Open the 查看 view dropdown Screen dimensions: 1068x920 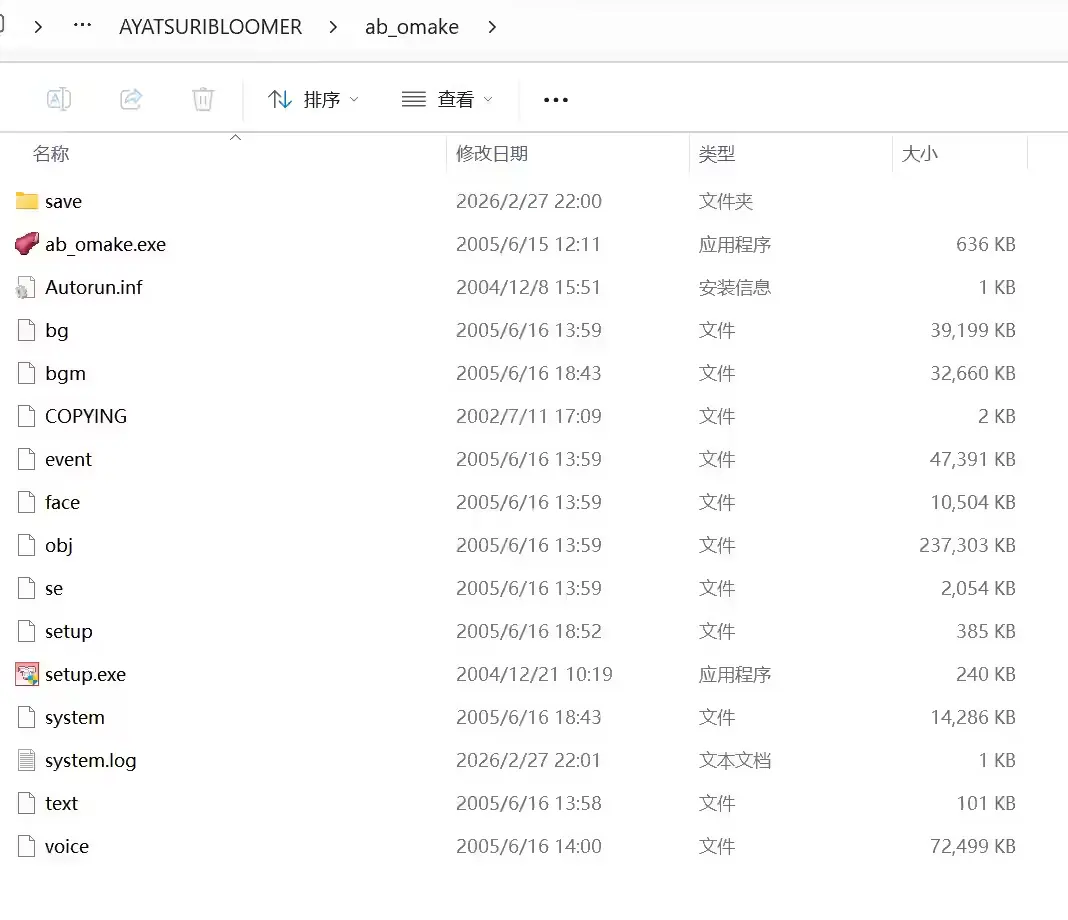(x=447, y=99)
